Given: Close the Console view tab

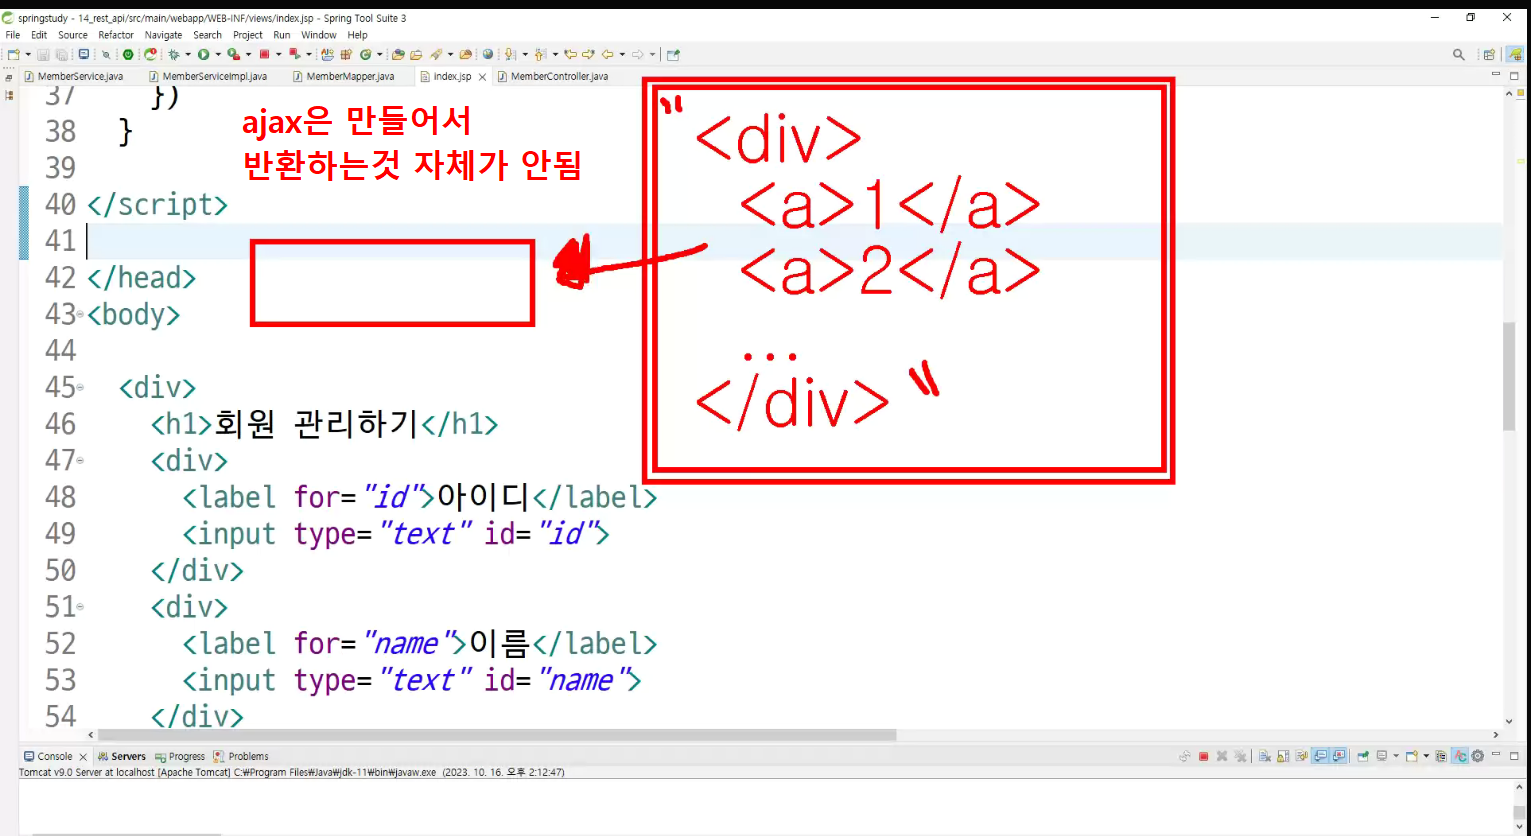Looking at the screenshot, I should tap(83, 757).
